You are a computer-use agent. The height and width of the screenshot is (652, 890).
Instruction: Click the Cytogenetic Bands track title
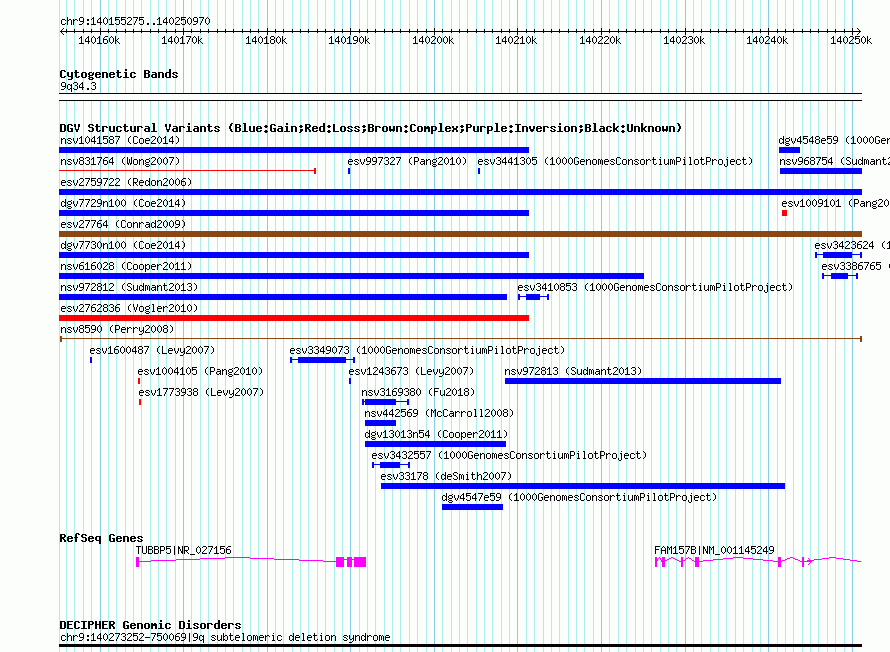point(119,74)
